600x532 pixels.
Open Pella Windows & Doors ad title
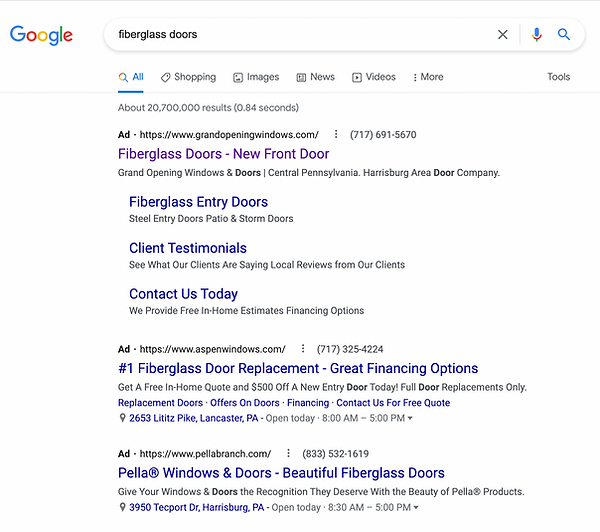click(x=281, y=473)
